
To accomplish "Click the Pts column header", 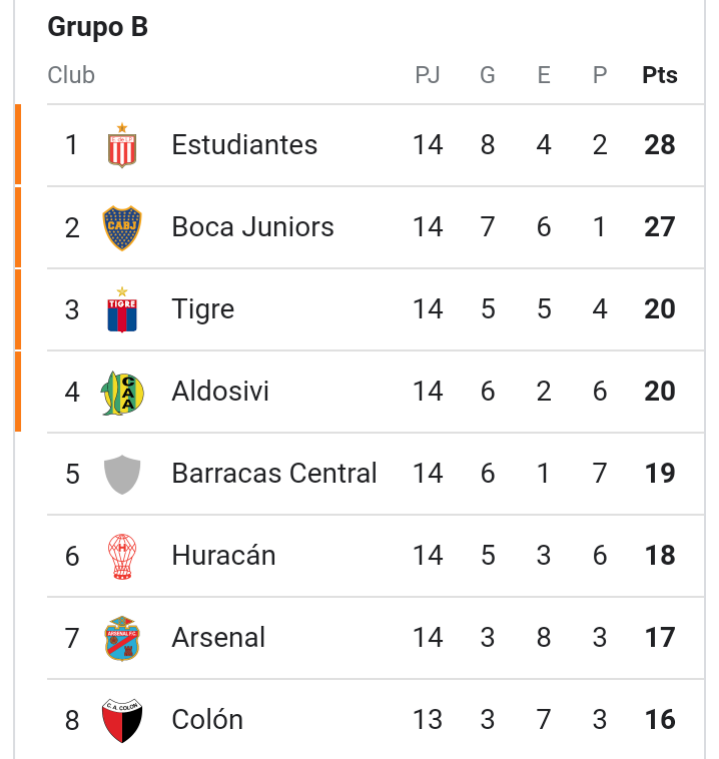I will point(659,75).
